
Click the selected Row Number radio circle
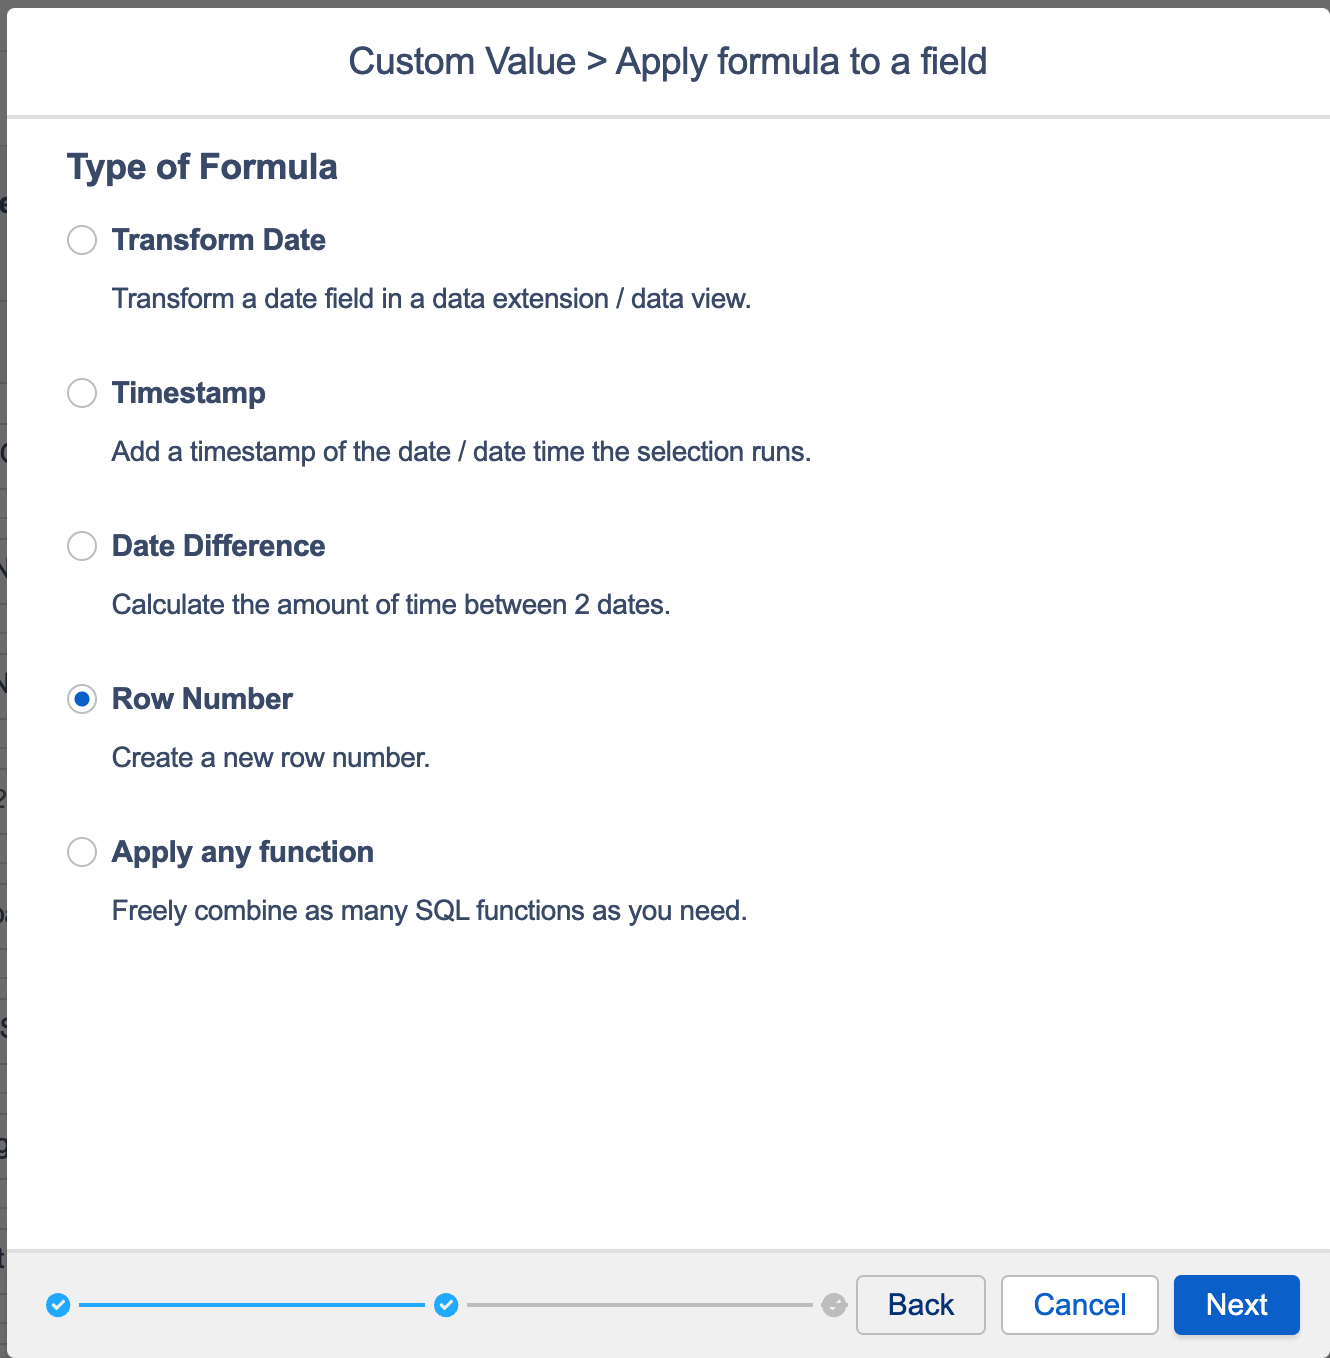82,699
